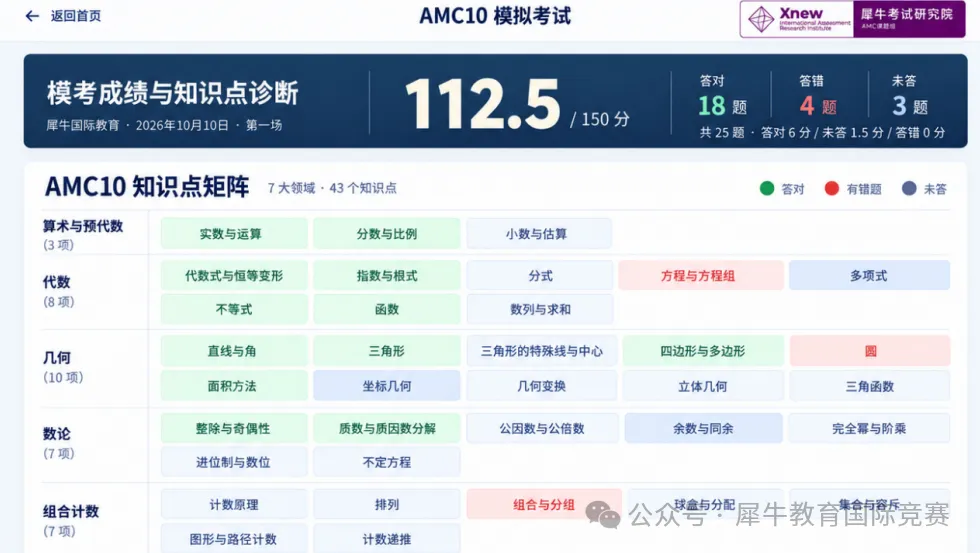This screenshot has width=980, height=553.
Task: Select the 多项式 topic tile
Action: click(869, 276)
